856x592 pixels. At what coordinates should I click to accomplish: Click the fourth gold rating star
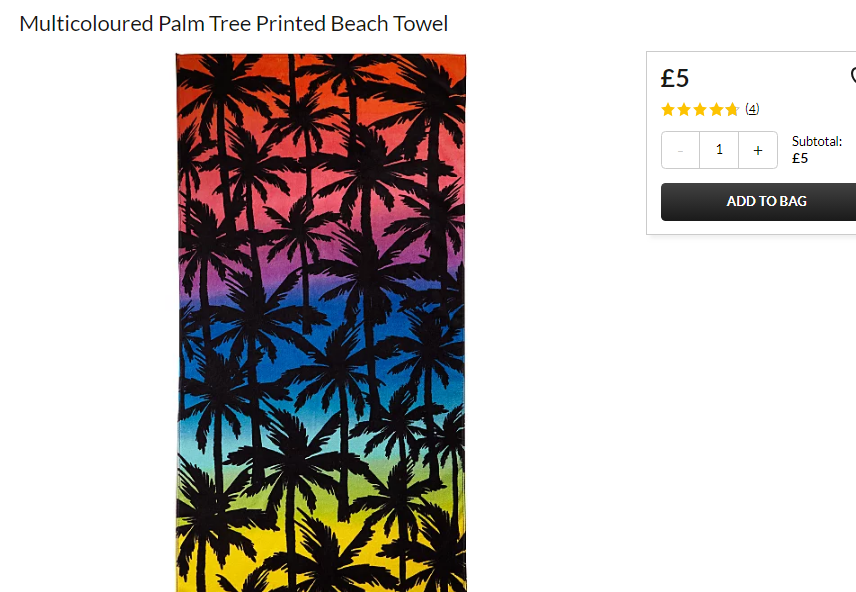click(x=716, y=110)
